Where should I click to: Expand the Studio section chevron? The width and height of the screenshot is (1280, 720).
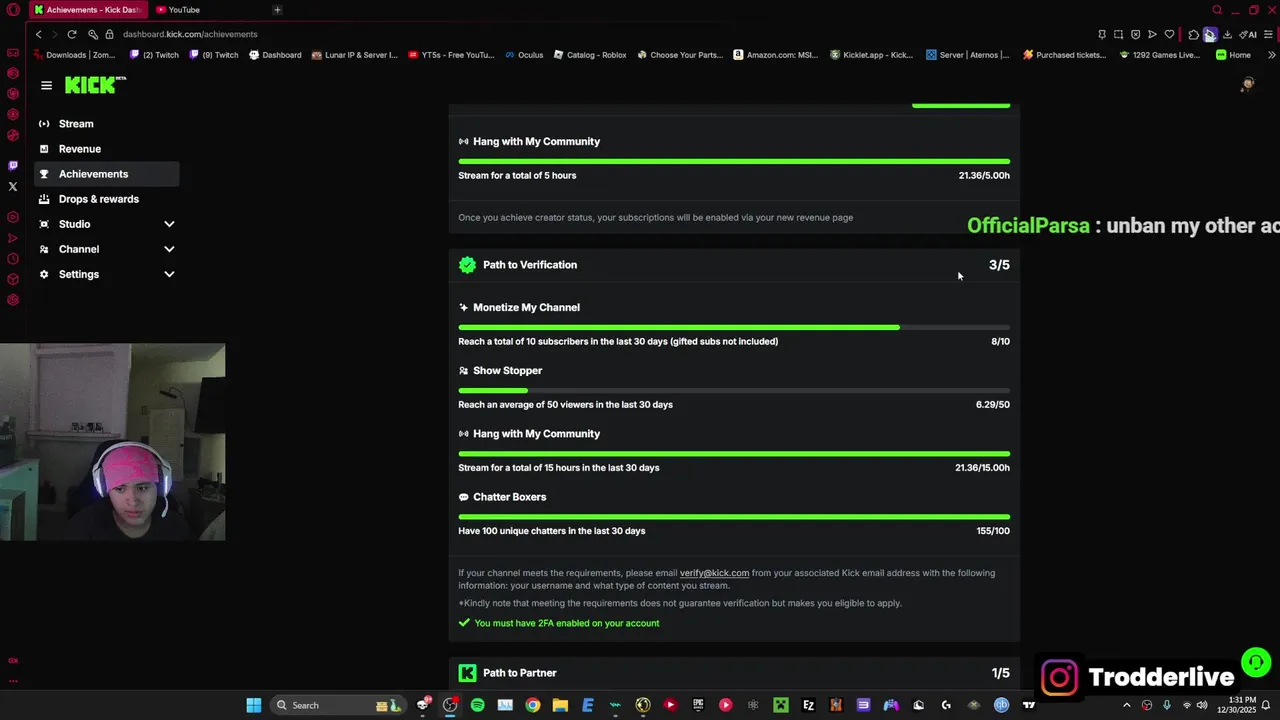click(x=169, y=224)
